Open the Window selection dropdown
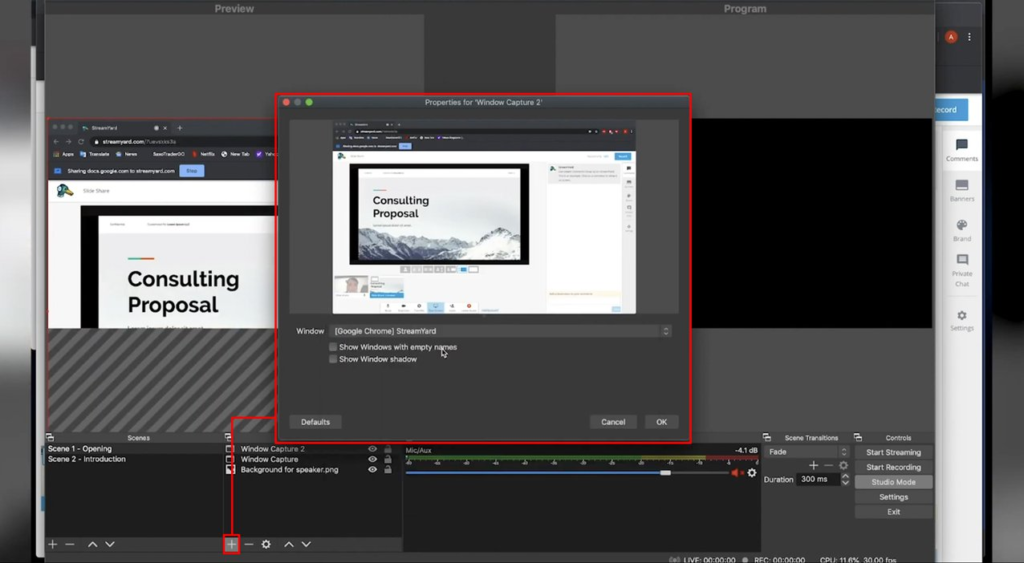 pos(500,331)
